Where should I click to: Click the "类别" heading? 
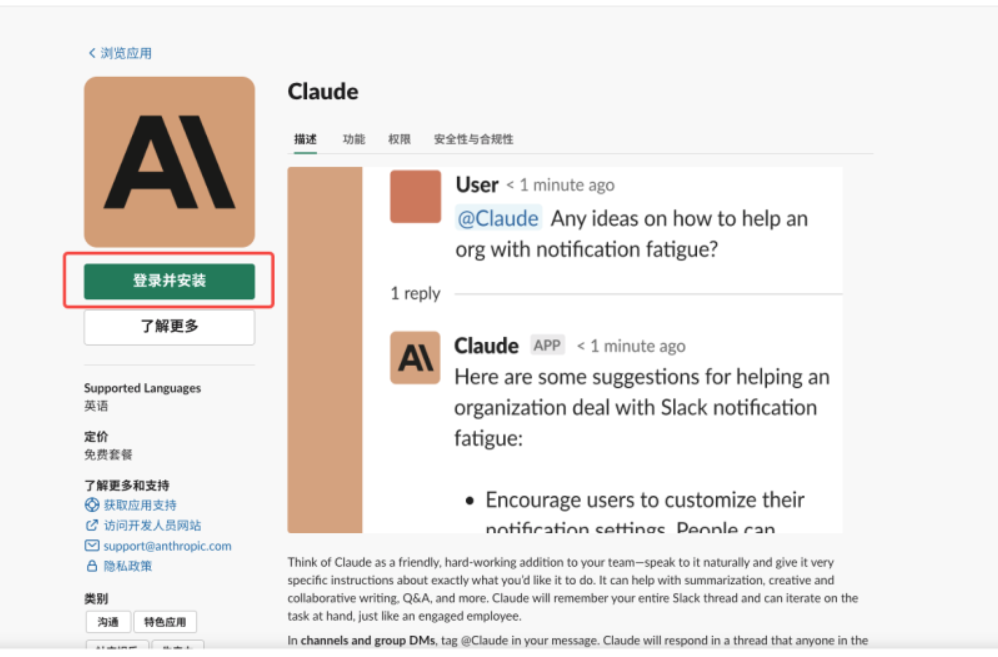coord(96,598)
